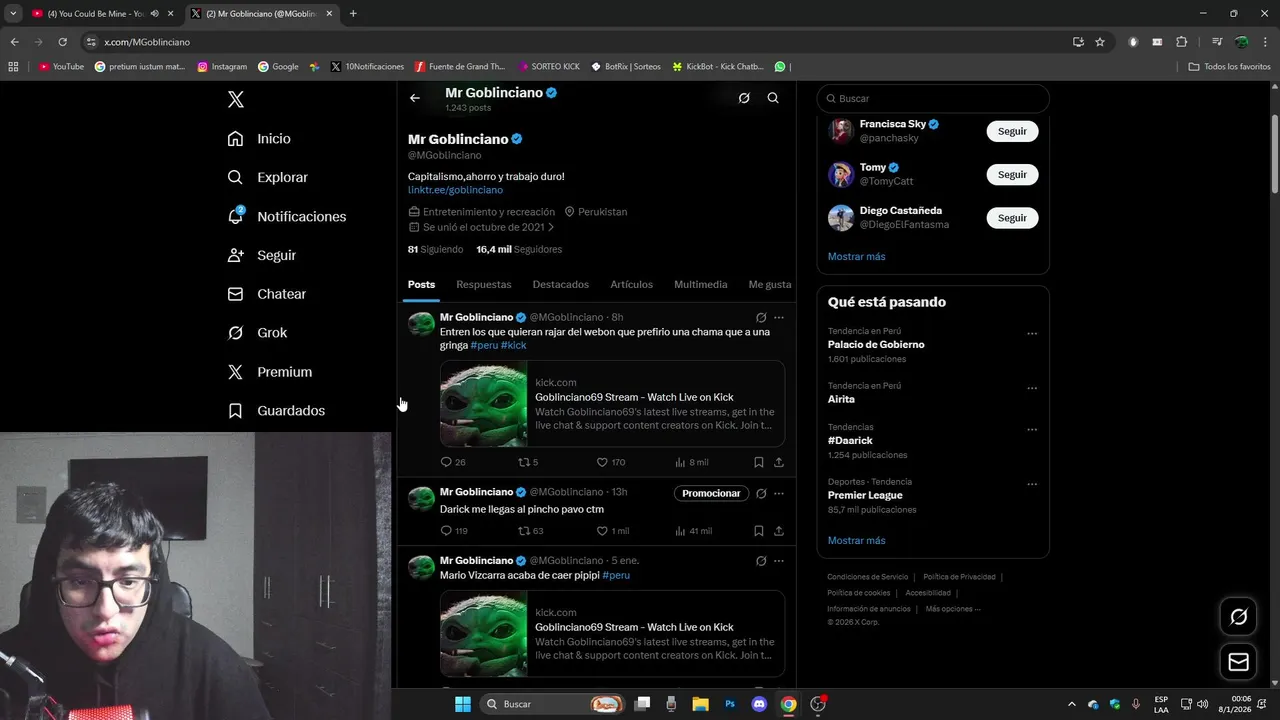Open Chatear messages page
Image resolution: width=1280 pixels, height=720 pixels.
click(x=267, y=294)
